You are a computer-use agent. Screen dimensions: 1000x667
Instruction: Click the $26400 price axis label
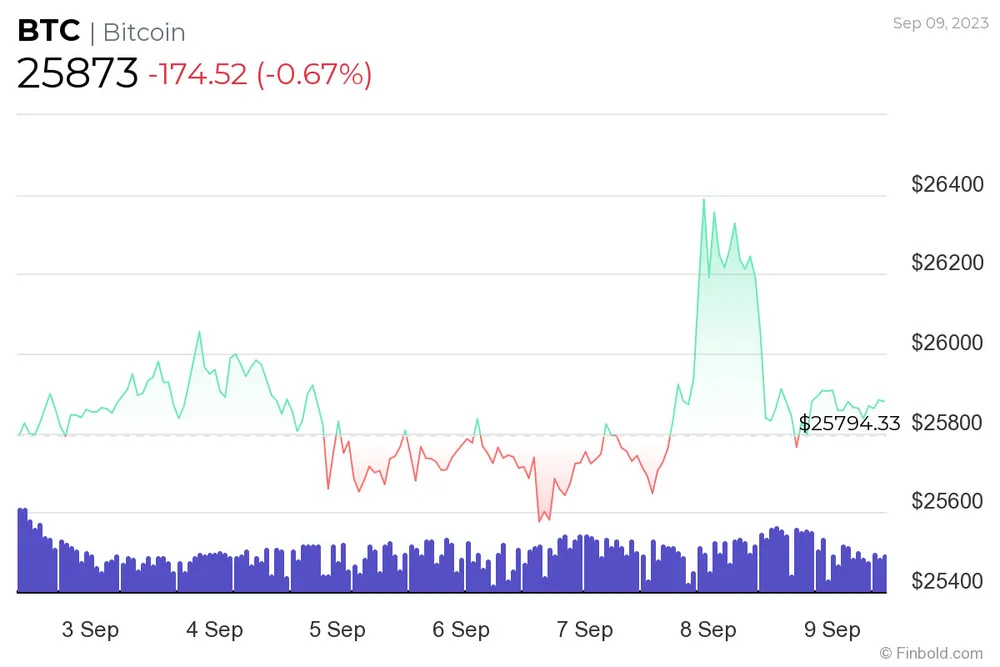pos(947,184)
